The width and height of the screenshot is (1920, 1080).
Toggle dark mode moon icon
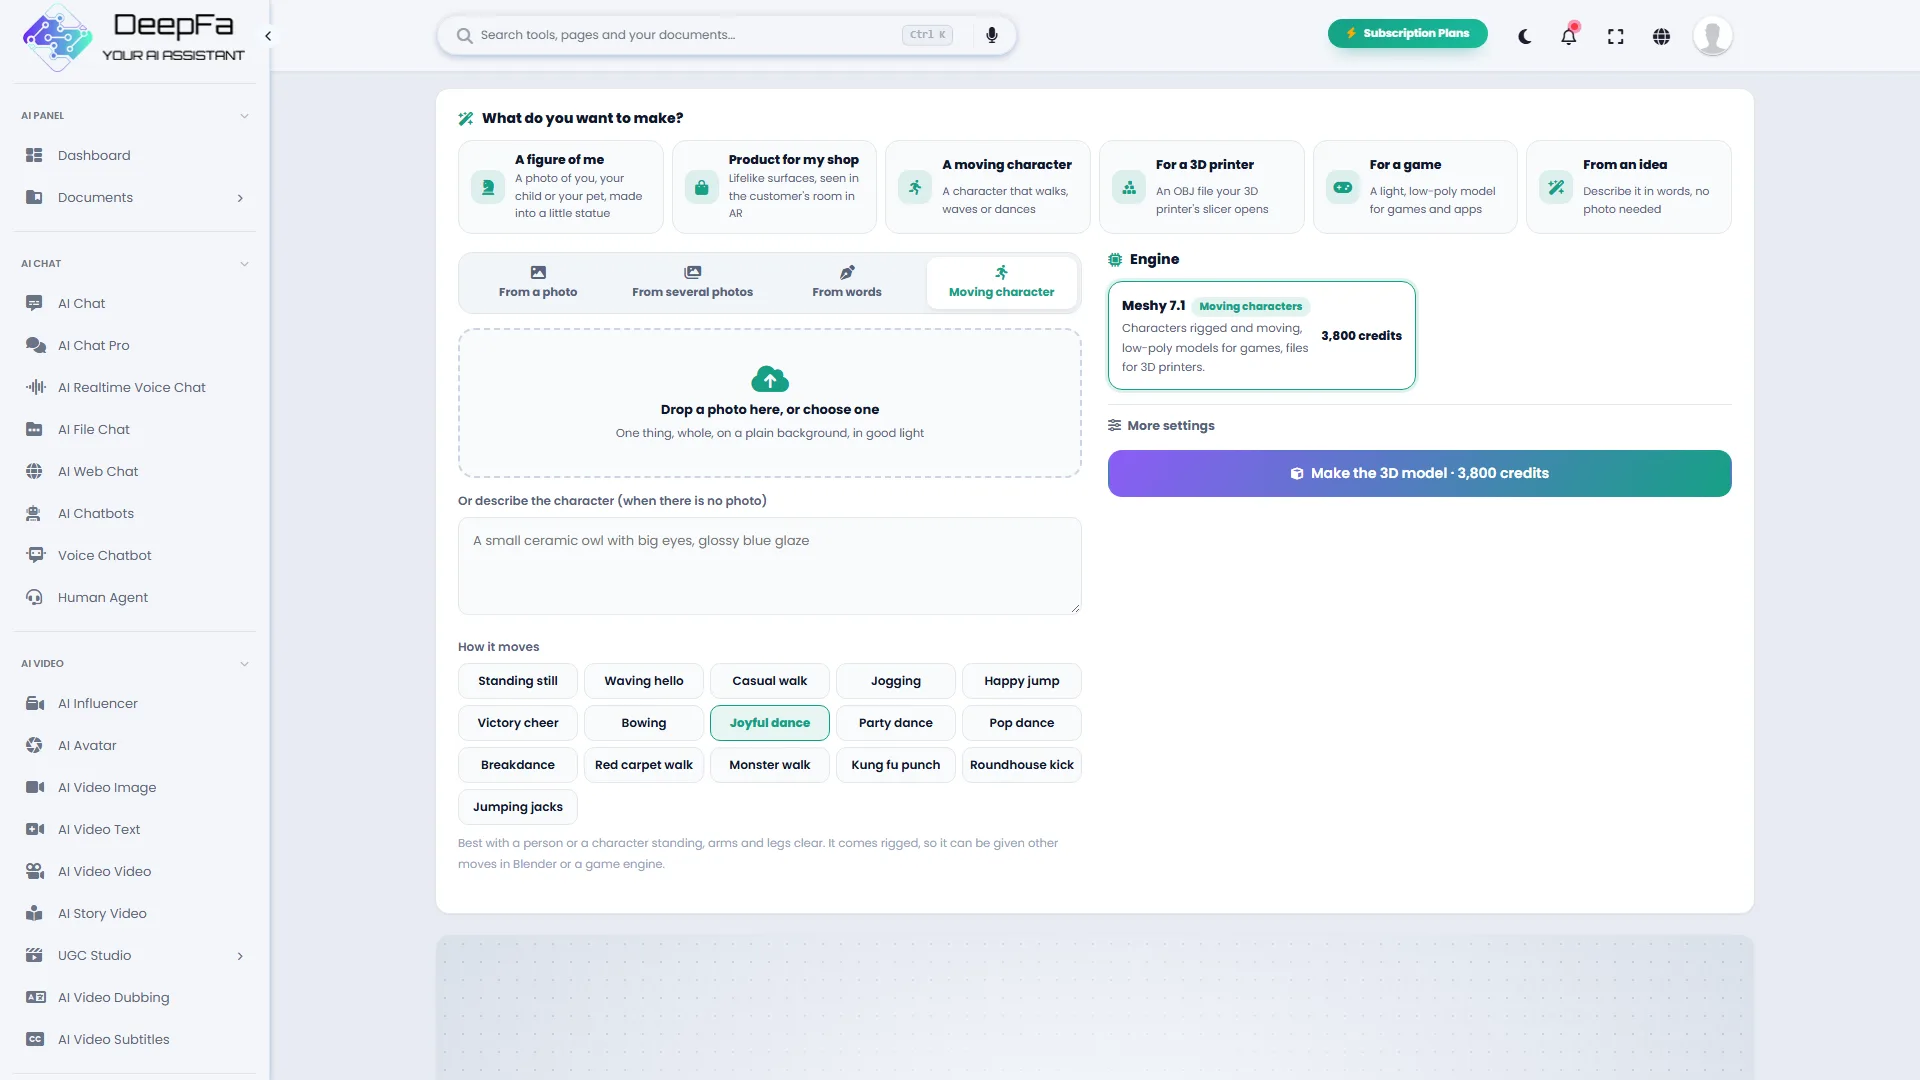click(1524, 36)
